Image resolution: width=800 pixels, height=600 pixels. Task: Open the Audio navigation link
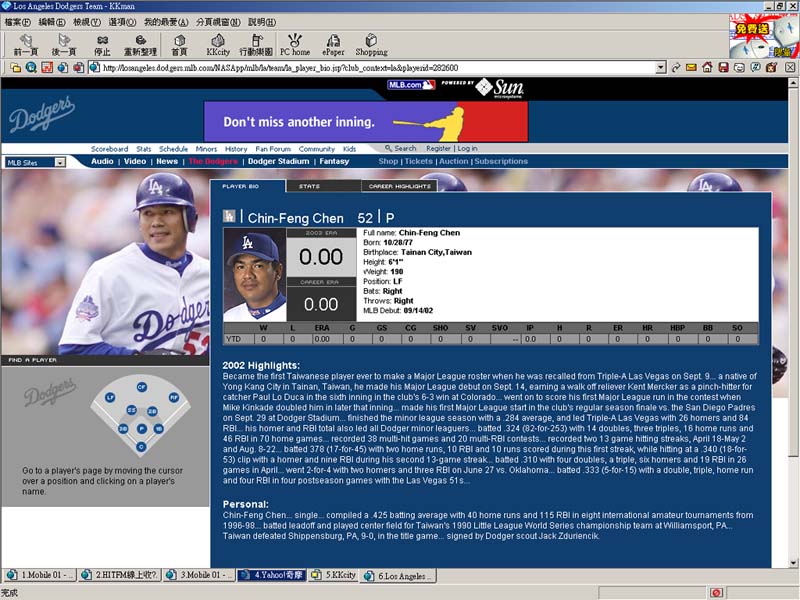pos(102,161)
